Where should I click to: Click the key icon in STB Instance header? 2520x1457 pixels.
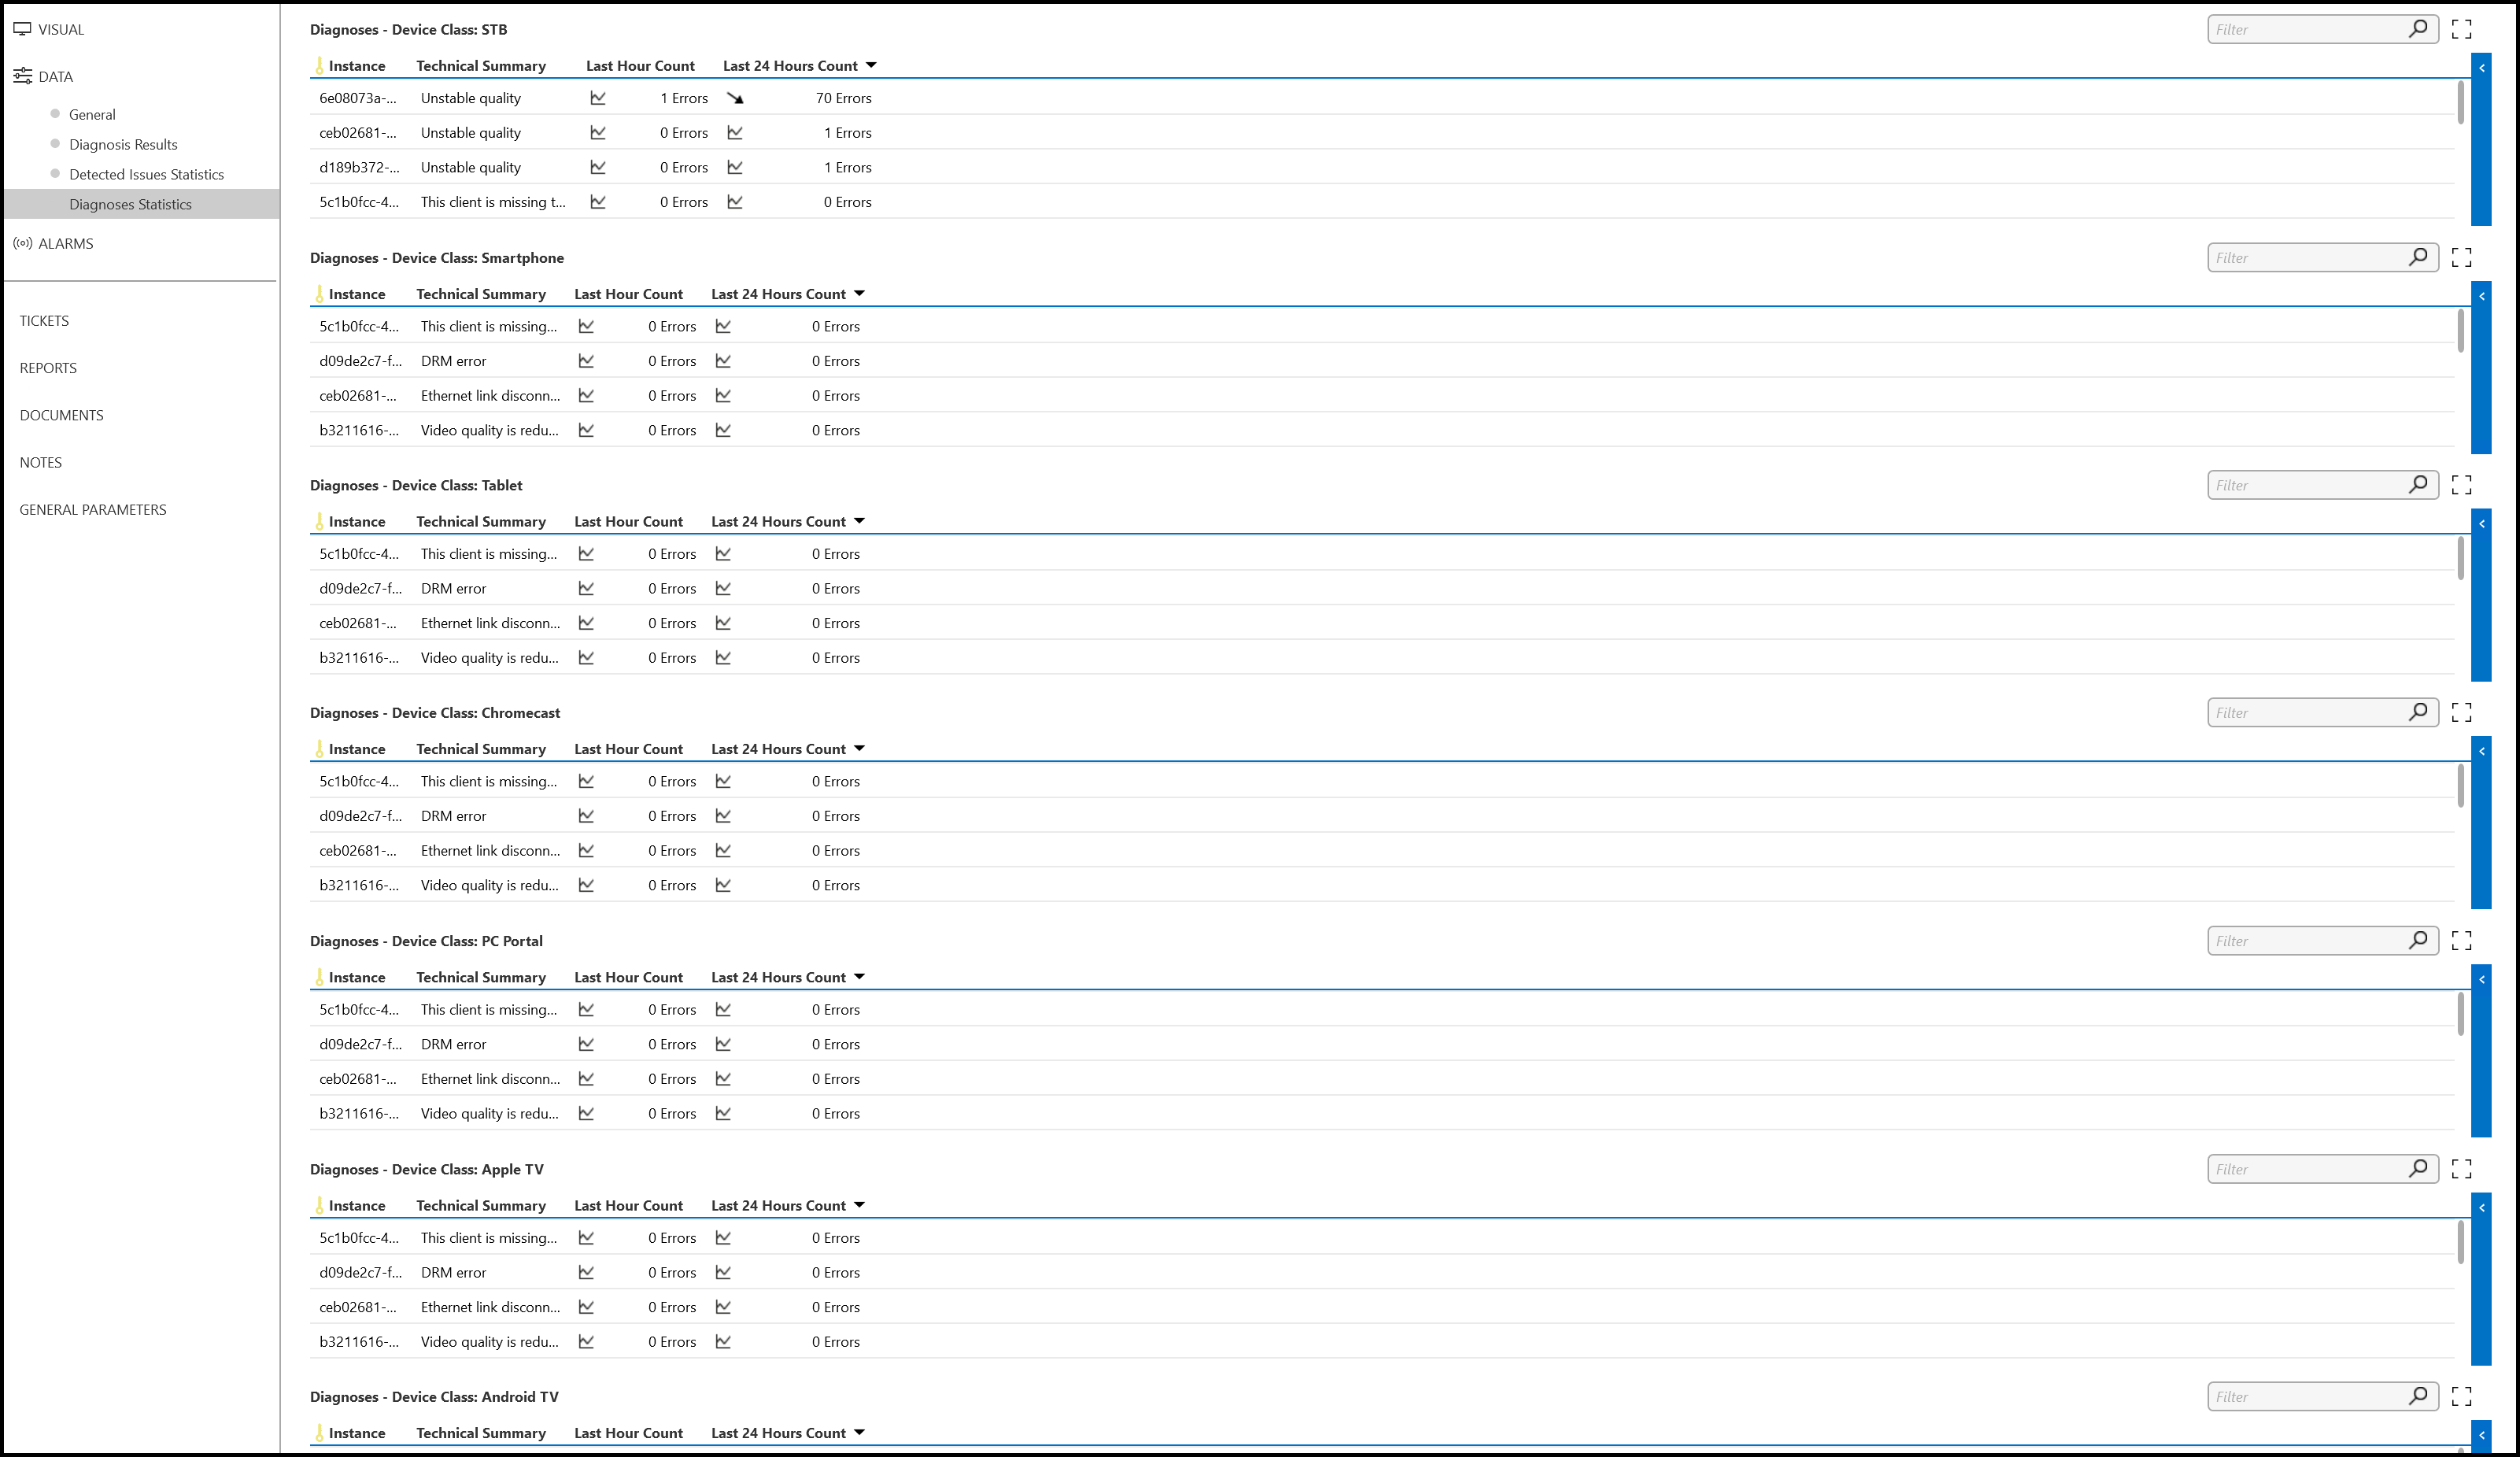click(319, 66)
